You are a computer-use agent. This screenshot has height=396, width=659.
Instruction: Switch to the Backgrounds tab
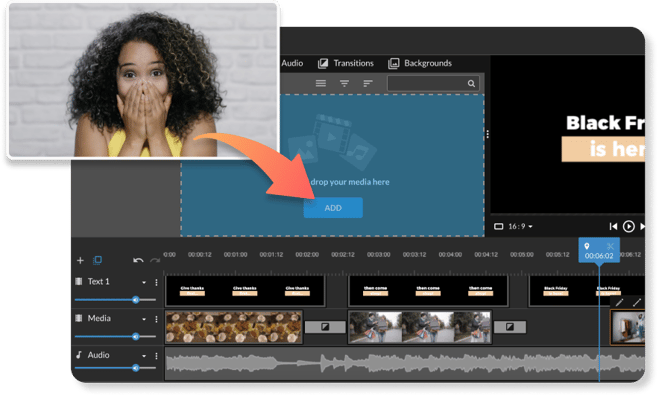tap(420, 63)
